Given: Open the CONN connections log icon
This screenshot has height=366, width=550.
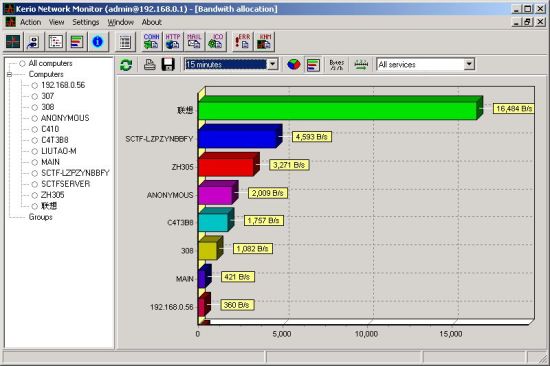Looking at the screenshot, I should pos(151,41).
